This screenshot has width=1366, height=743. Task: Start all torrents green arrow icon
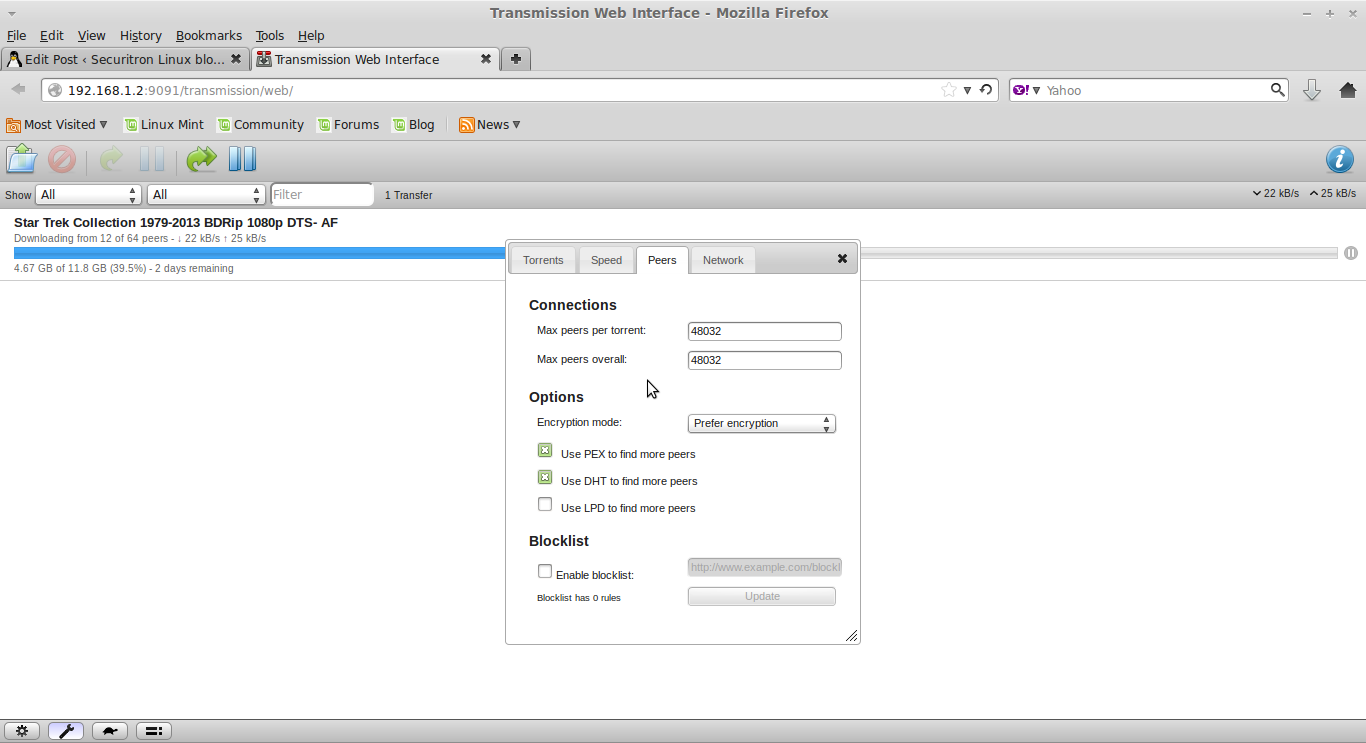[x=201, y=159]
